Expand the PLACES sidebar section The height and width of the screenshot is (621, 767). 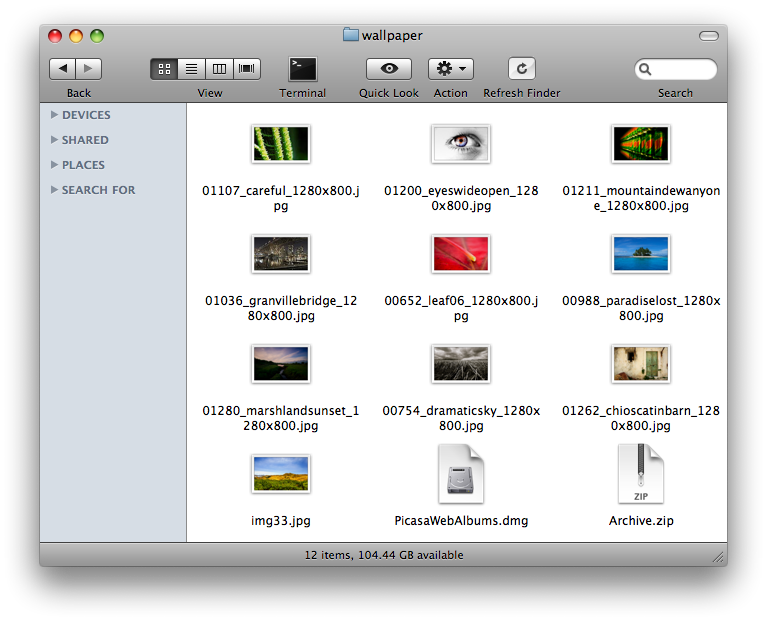[x=54, y=165]
